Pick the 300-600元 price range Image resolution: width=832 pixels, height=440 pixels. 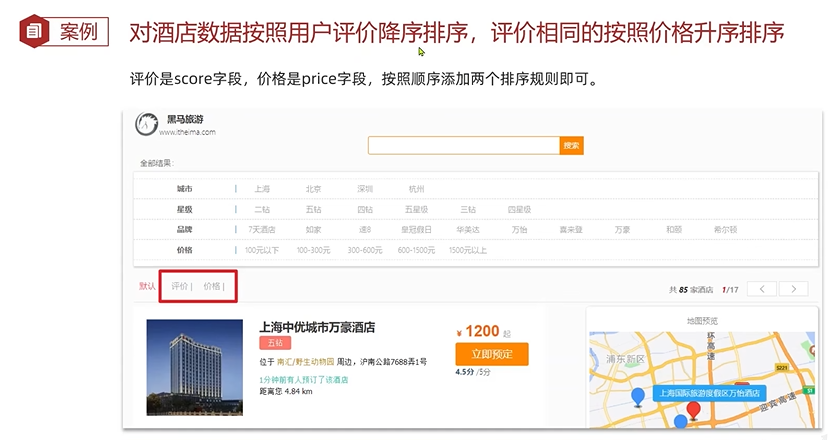coord(365,250)
